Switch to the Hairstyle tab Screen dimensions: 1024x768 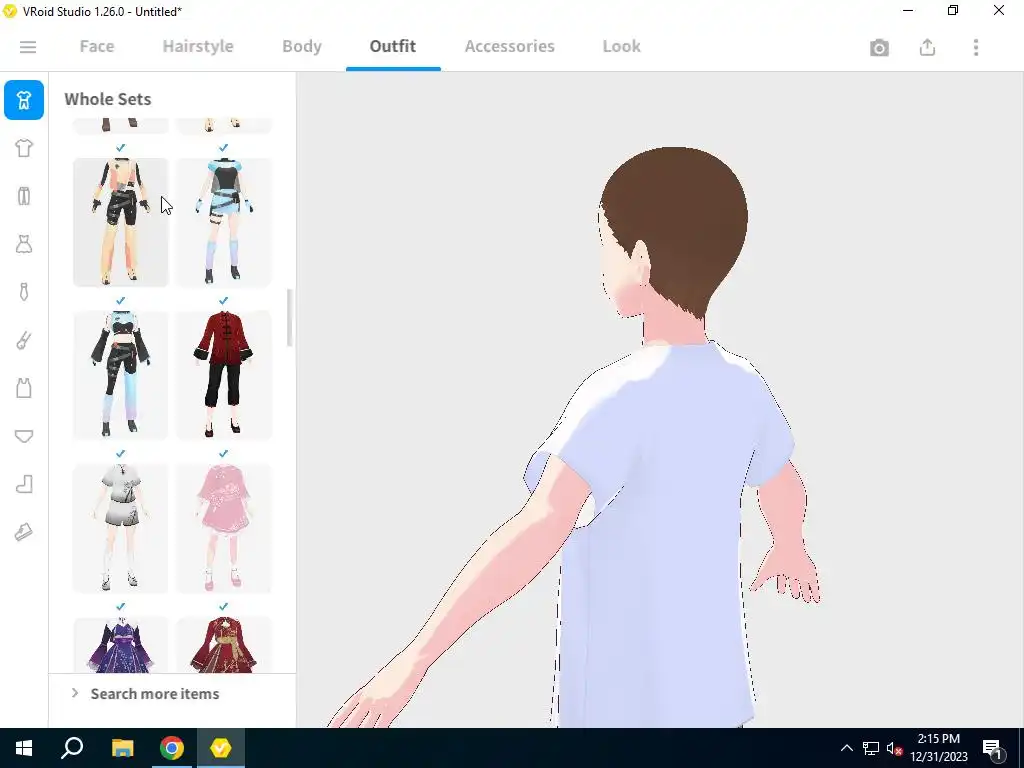(x=198, y=46)
